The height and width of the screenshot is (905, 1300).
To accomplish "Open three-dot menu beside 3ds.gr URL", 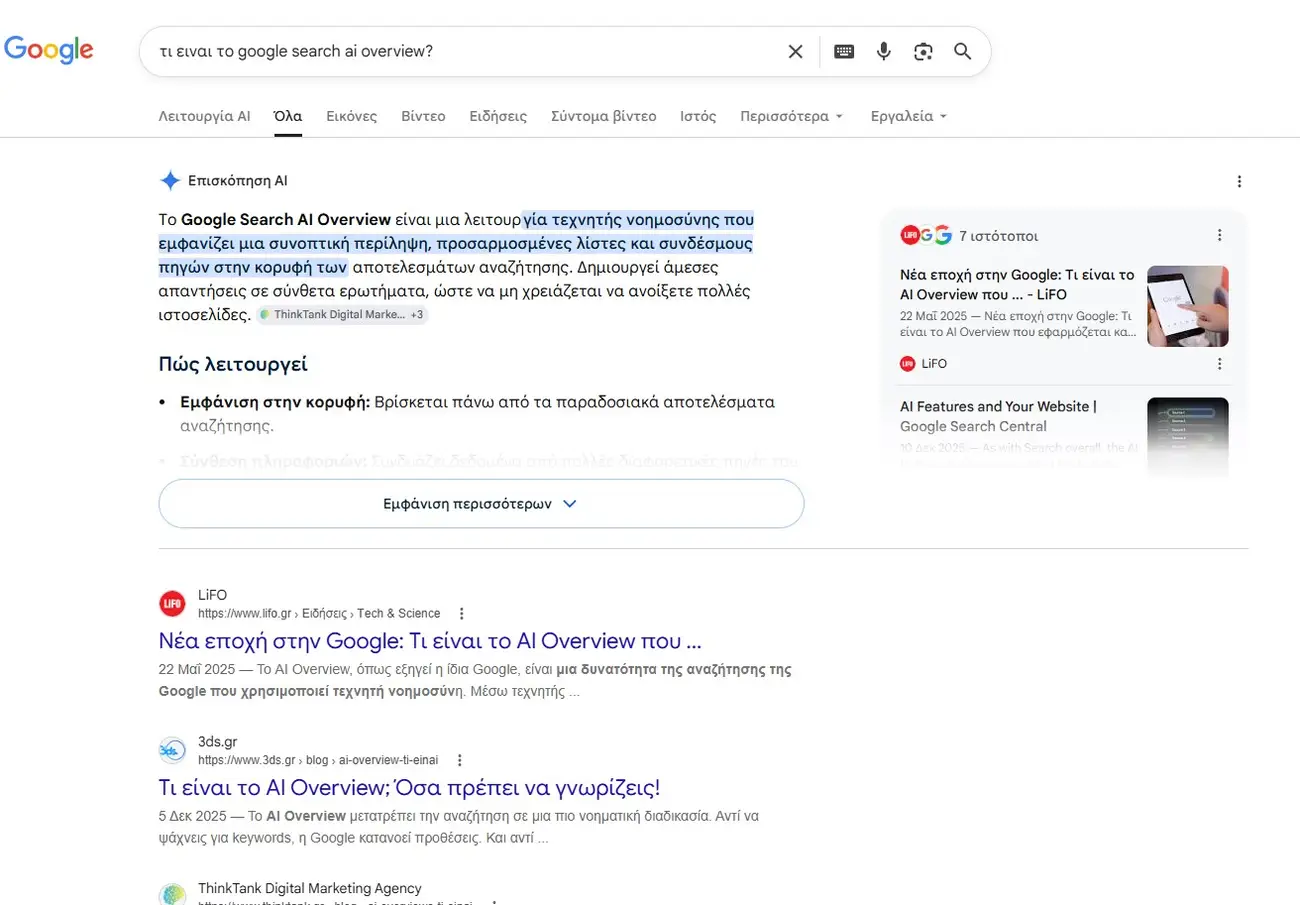I will pyautogui.click(x=459, y=761).
